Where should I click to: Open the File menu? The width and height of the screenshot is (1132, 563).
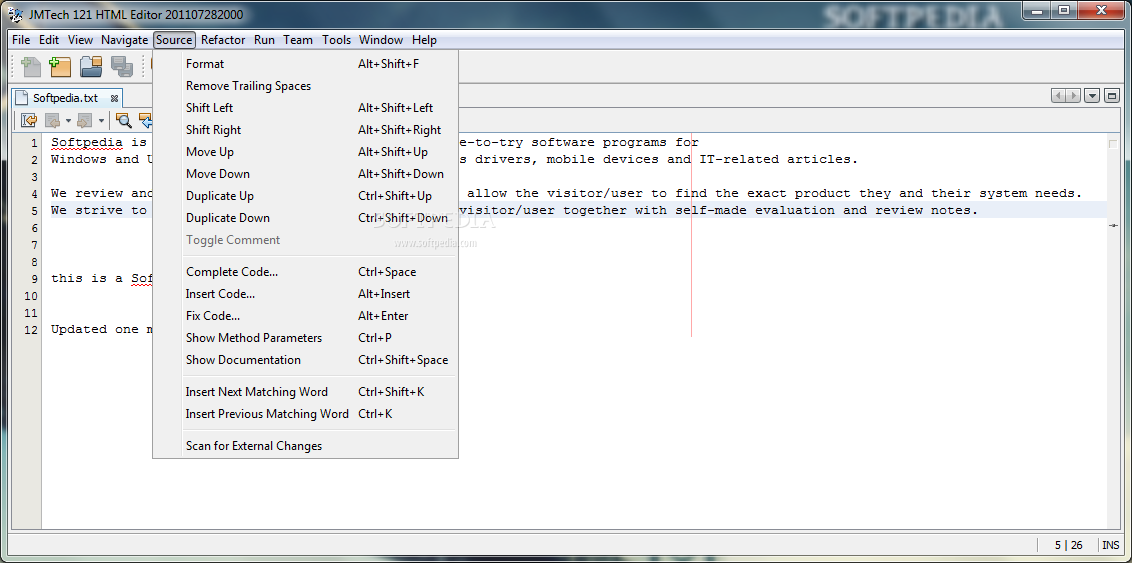[x=21, y=40]
